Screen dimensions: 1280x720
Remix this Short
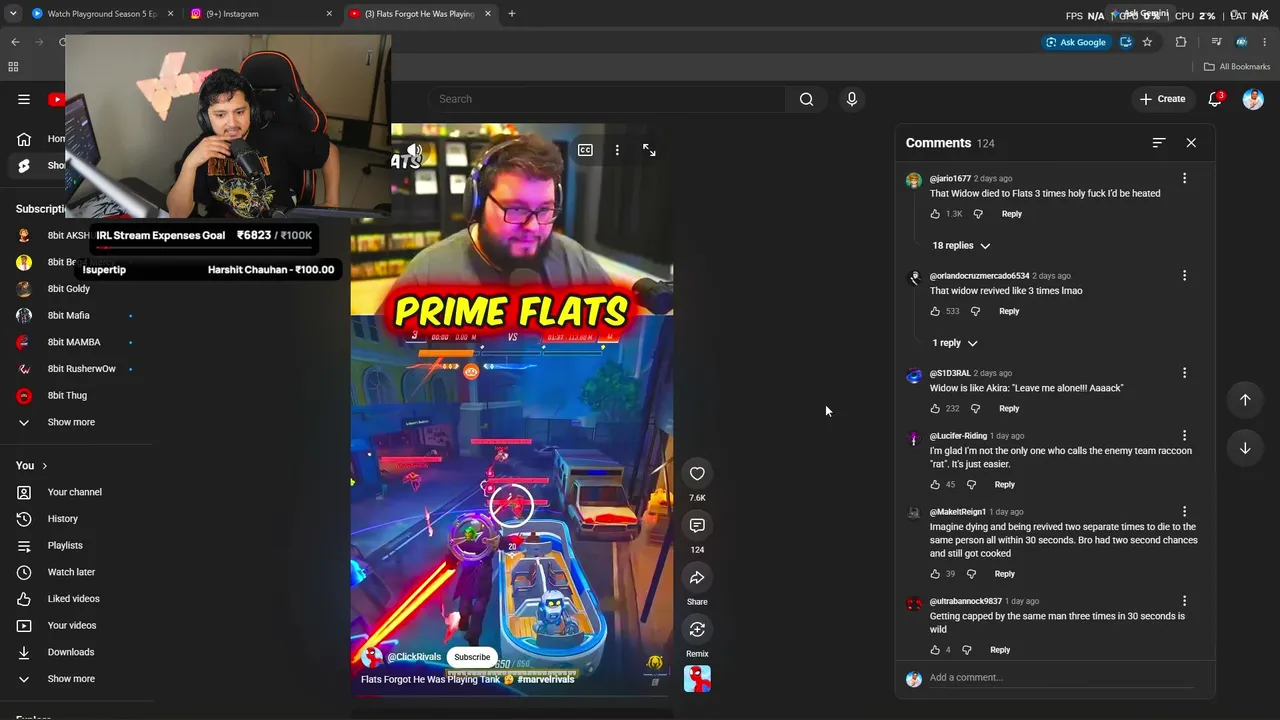[x=697, y=630]
